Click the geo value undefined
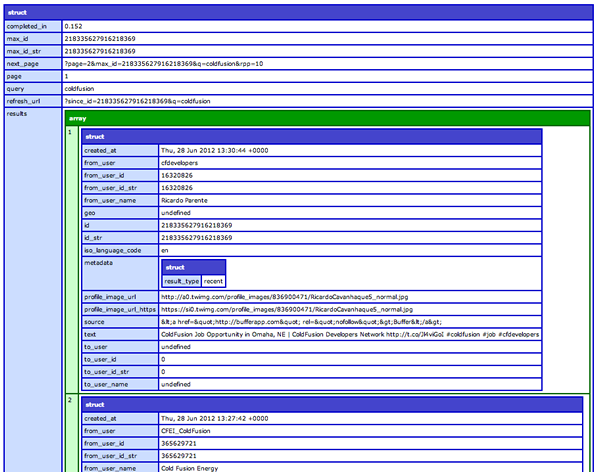The image size is (598, 472). [x=175, y=213]
